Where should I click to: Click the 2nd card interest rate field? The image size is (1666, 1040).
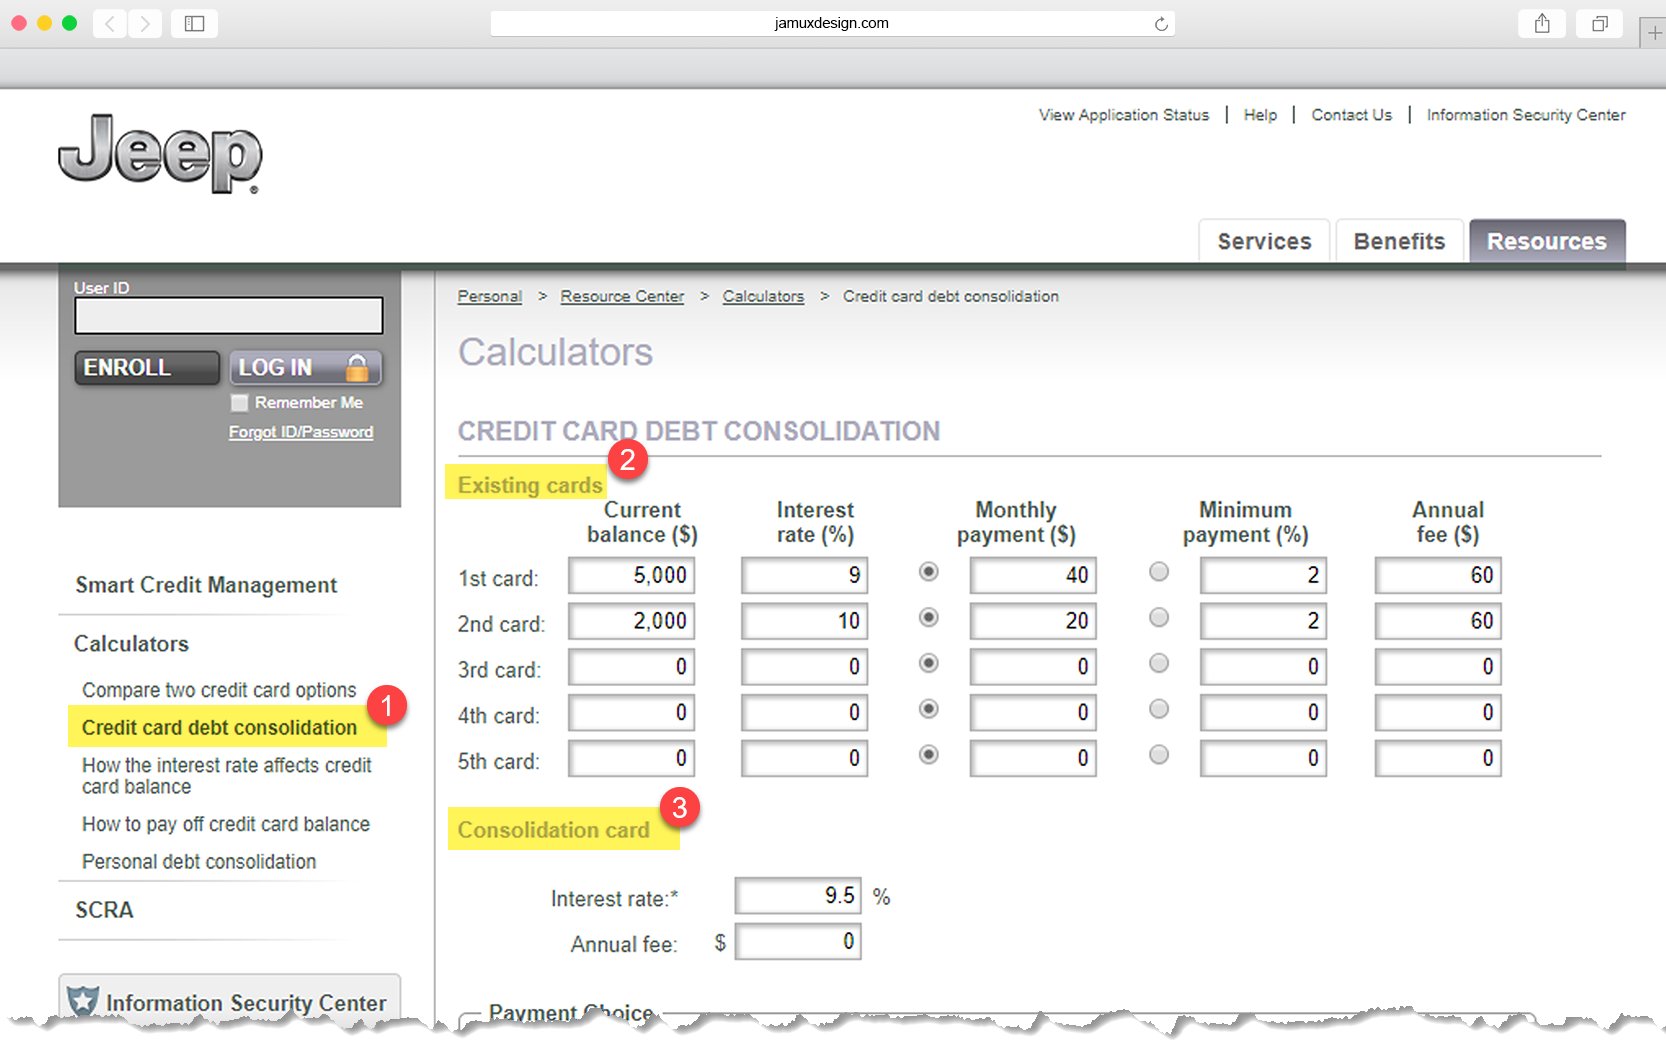(x=804, y=621)
